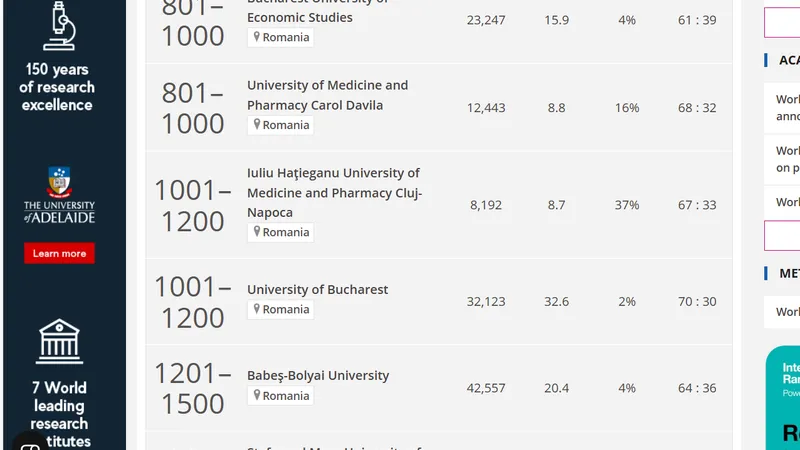Open the Iuliu Haţieganu University of Medicine link

pyautogui.click(x=335, y=192)
